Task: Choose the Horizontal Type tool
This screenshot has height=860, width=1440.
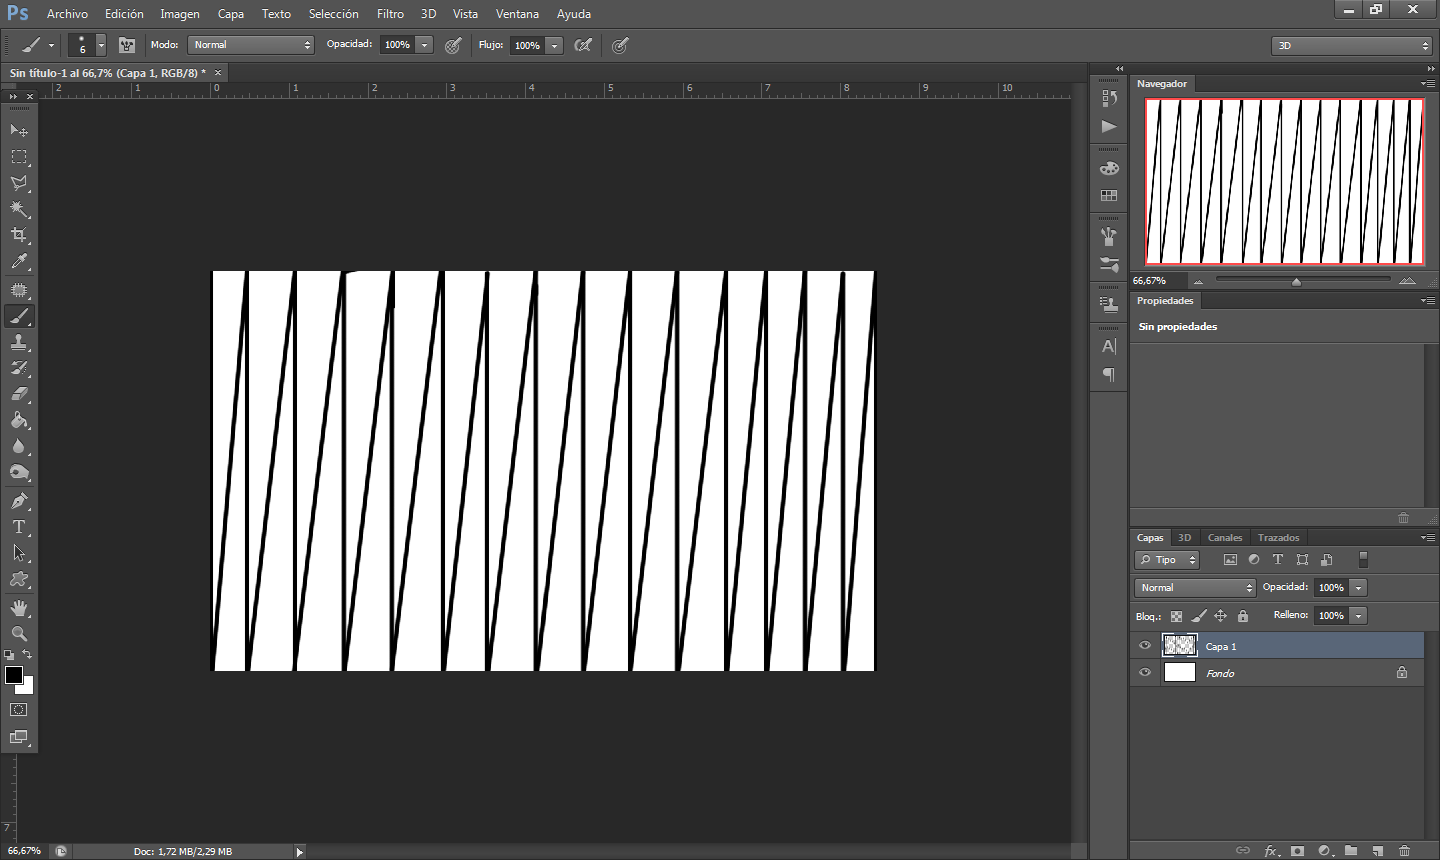Action: (x=19, y=527)
